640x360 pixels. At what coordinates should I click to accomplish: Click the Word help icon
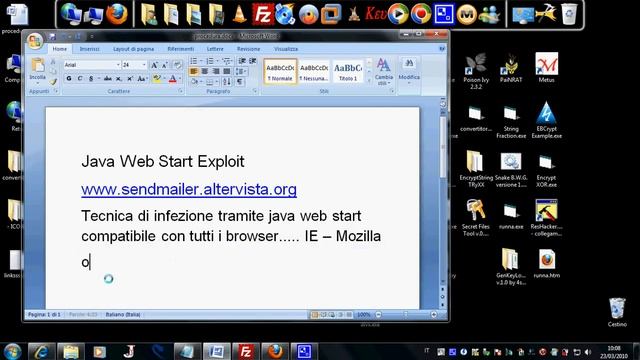[x=442, y=49]
